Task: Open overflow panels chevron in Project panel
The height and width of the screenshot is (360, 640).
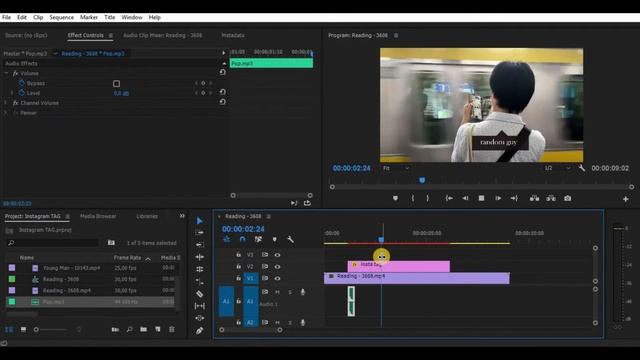Action: (182, 216)
